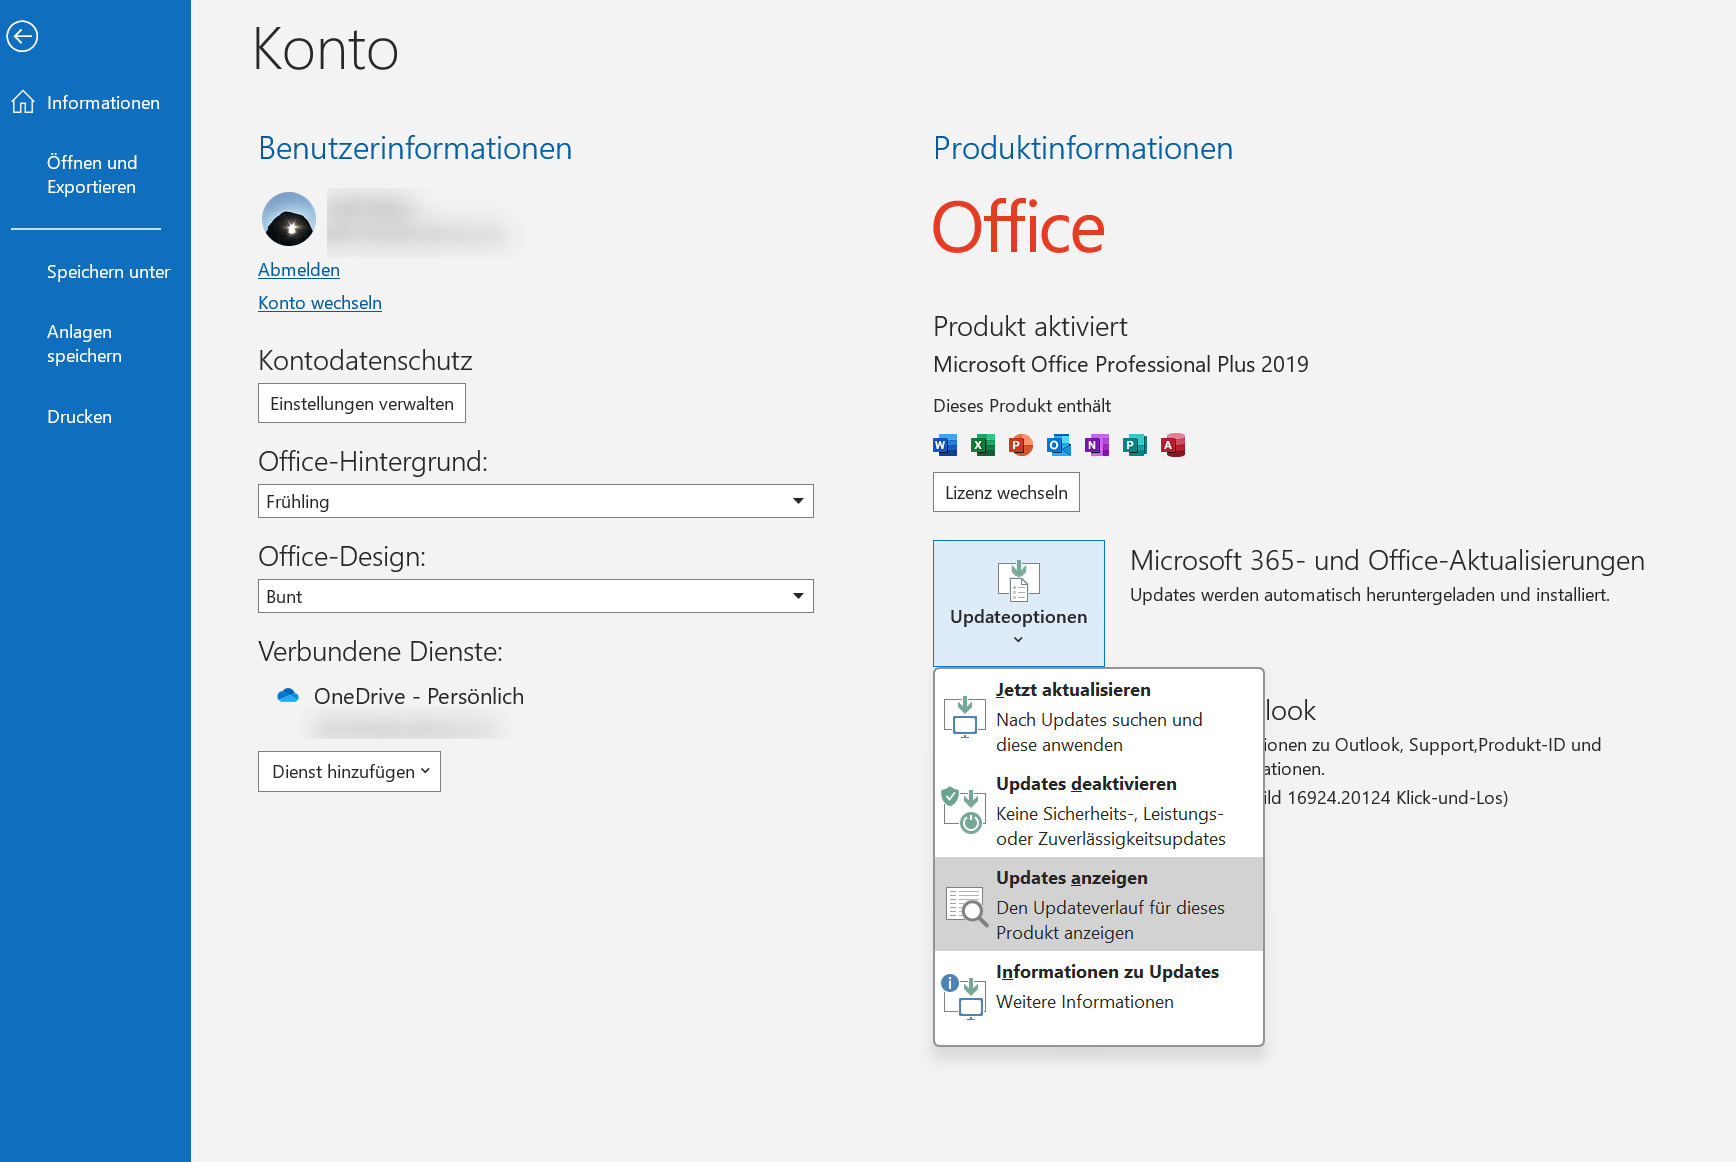Click the Updateoptionen label
Viewport: 1736px width, 1162px height.
(1018, 617)
